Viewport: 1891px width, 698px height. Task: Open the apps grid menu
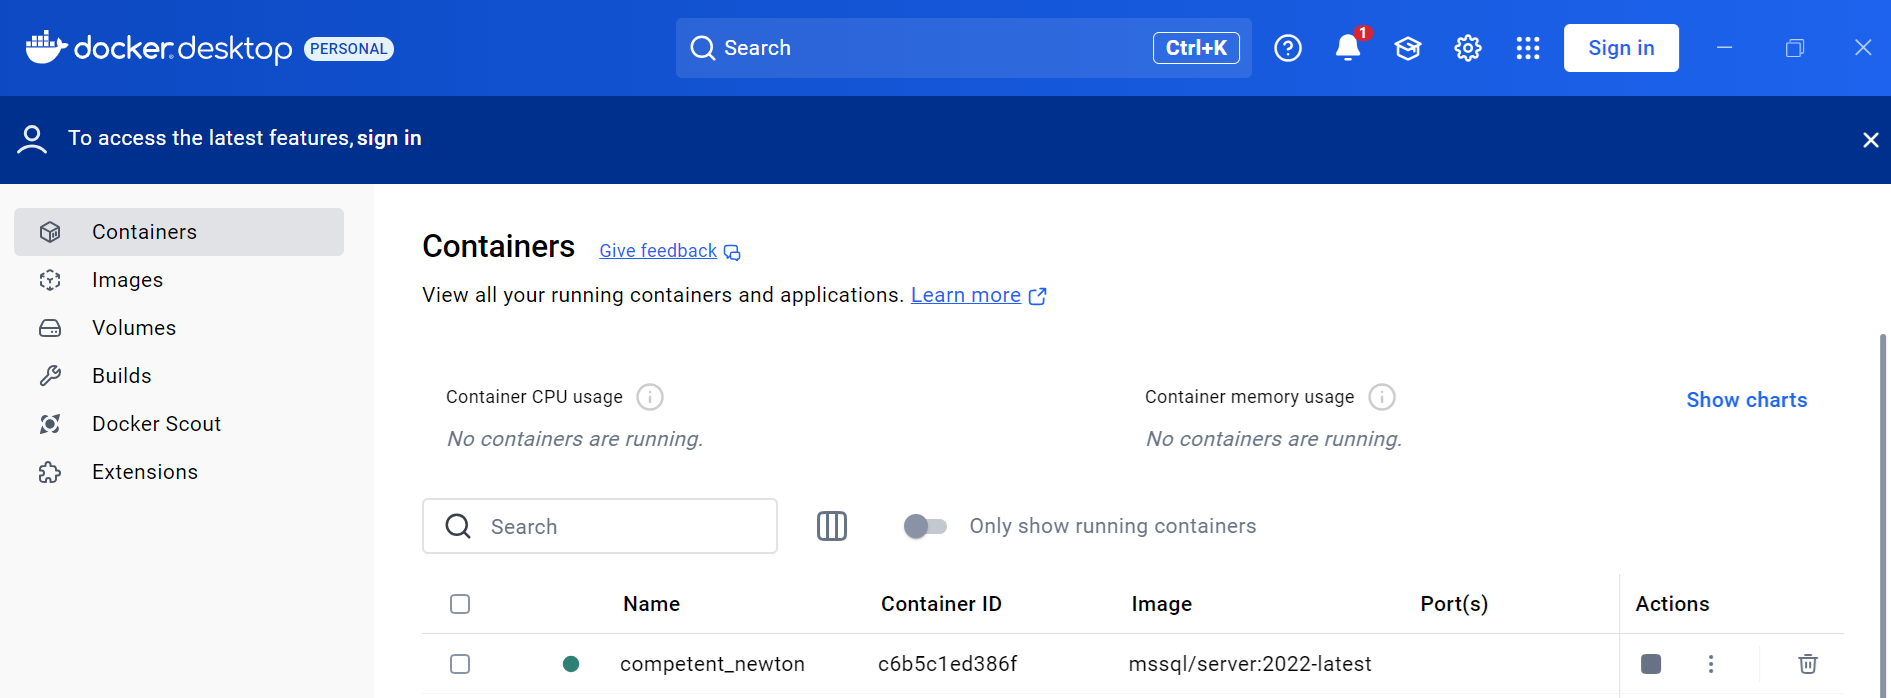1528,48
